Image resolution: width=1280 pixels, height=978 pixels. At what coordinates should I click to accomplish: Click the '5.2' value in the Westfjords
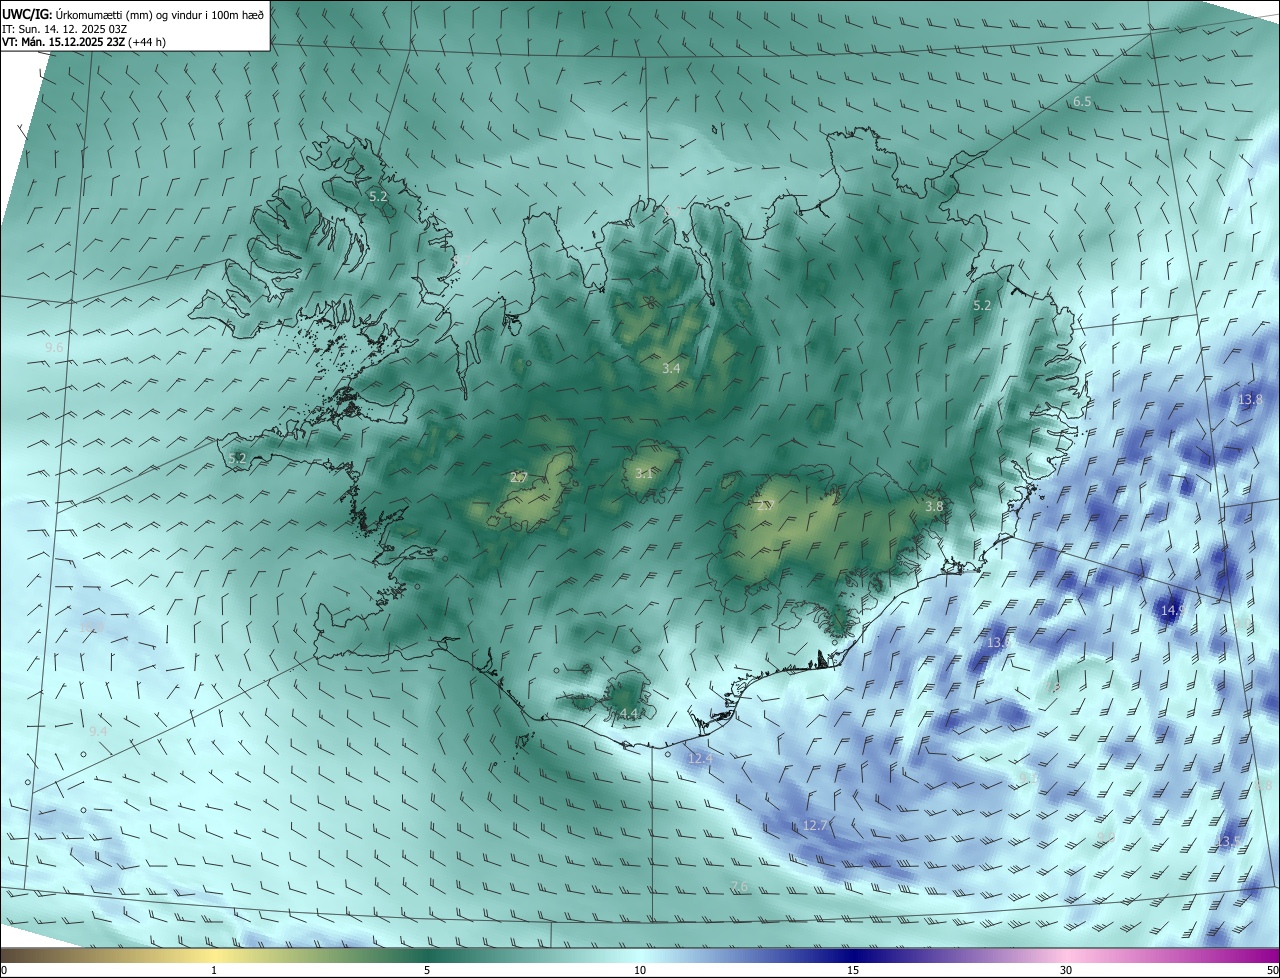point(378,197)
